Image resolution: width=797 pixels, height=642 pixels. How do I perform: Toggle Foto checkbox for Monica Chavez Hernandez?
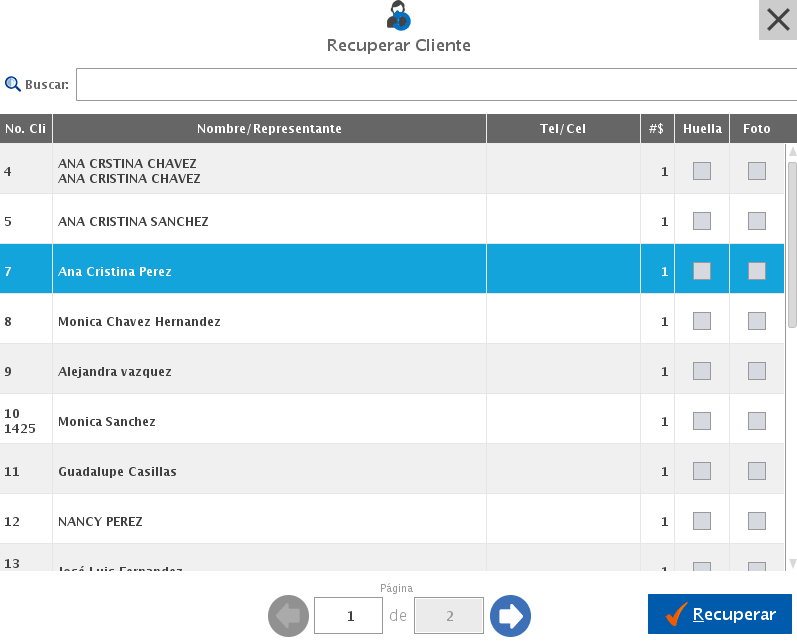[x=757, y=321]
